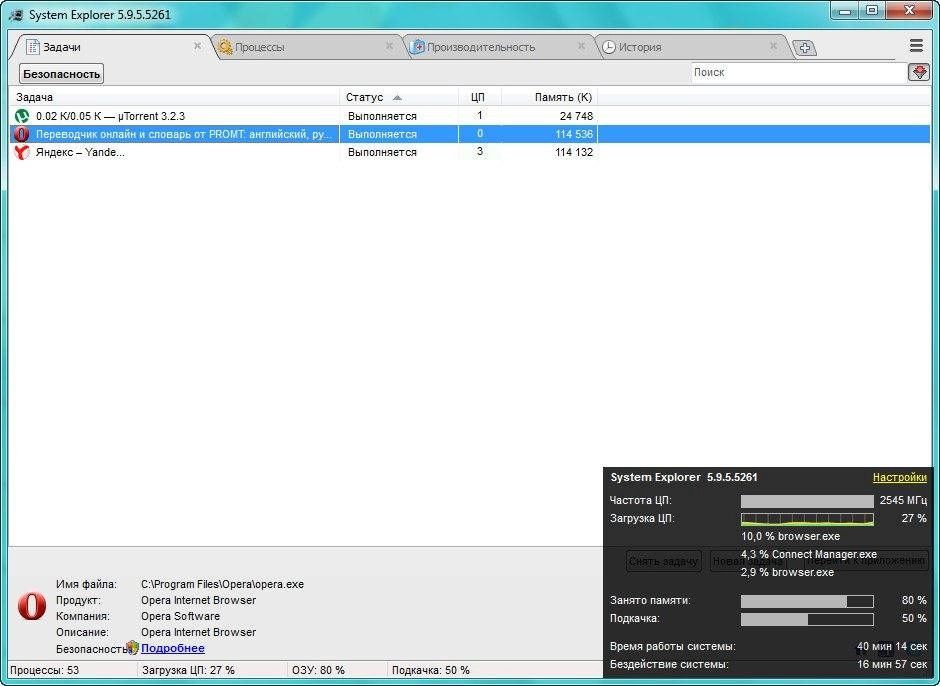Switch to the Задачи tab
Screen dimensions: 940x686
111,47
